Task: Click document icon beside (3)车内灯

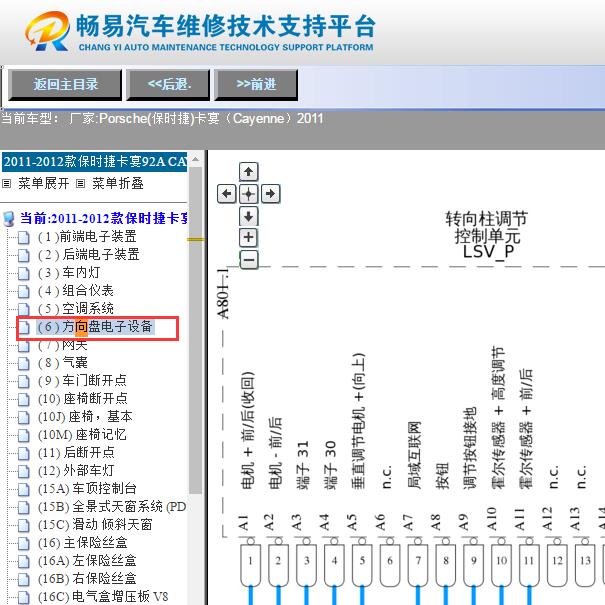Action: [24, 273]
